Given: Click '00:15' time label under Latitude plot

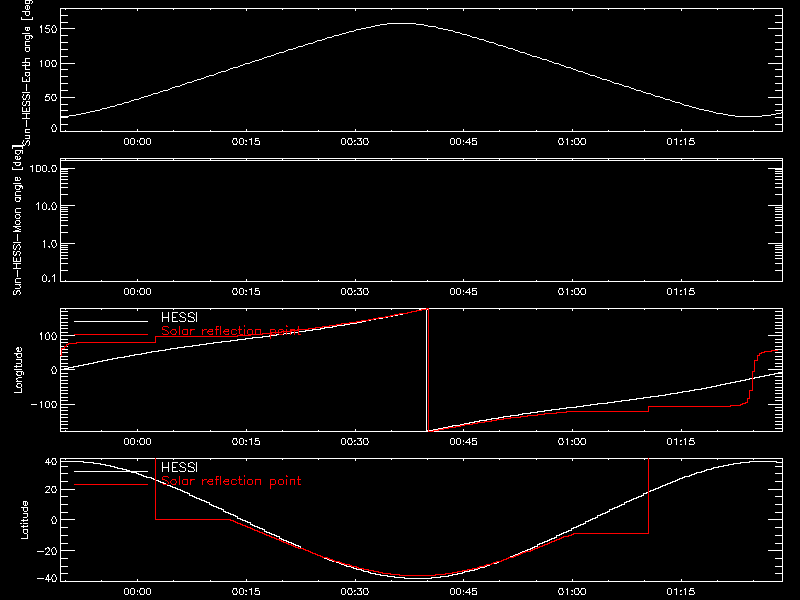Looking at the screenshot, I should coord(246,592).
